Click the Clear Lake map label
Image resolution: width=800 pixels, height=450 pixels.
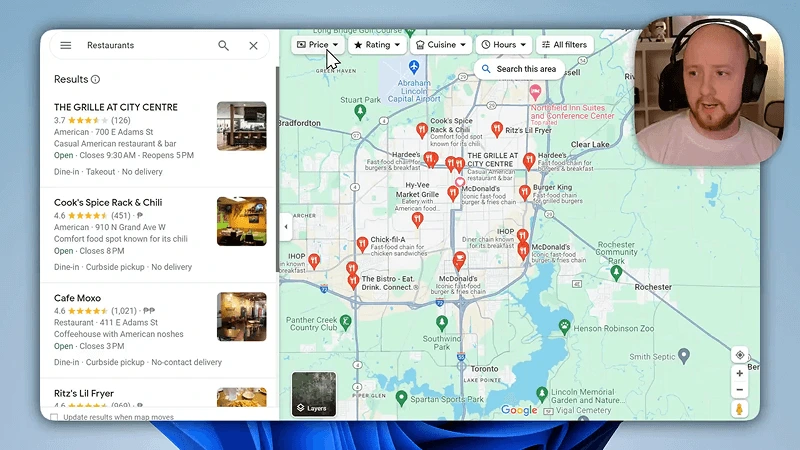(x=590, y=144)
